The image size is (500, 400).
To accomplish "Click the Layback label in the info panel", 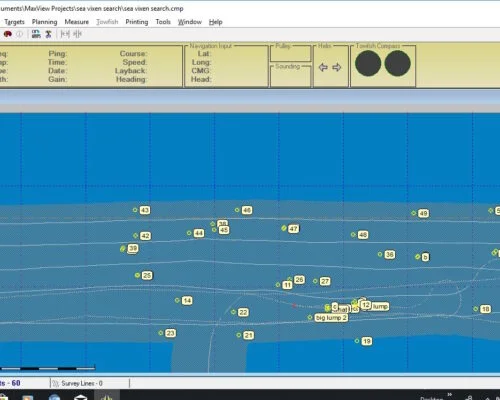I will coord(131,71).
